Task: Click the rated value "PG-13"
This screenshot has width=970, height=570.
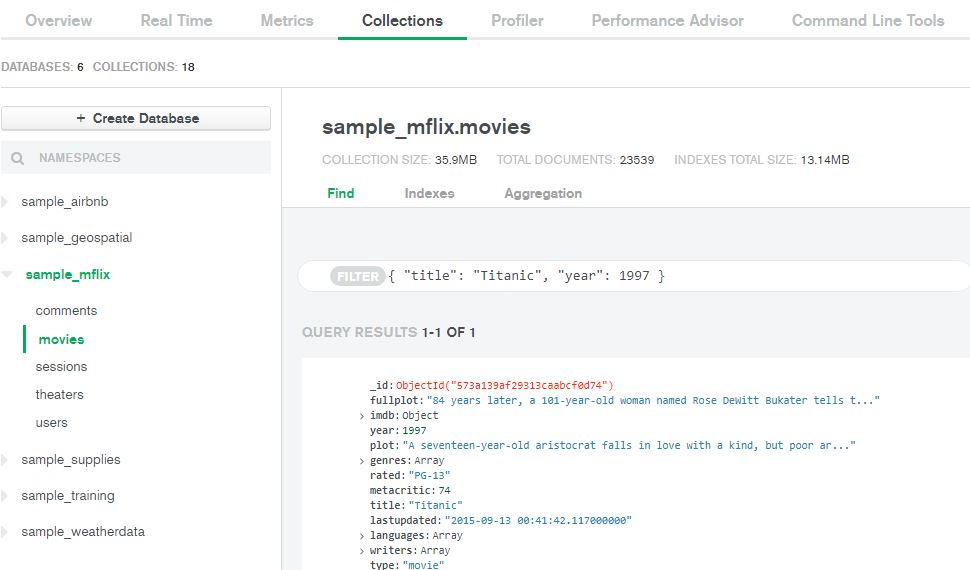Action: click(429, 475)
